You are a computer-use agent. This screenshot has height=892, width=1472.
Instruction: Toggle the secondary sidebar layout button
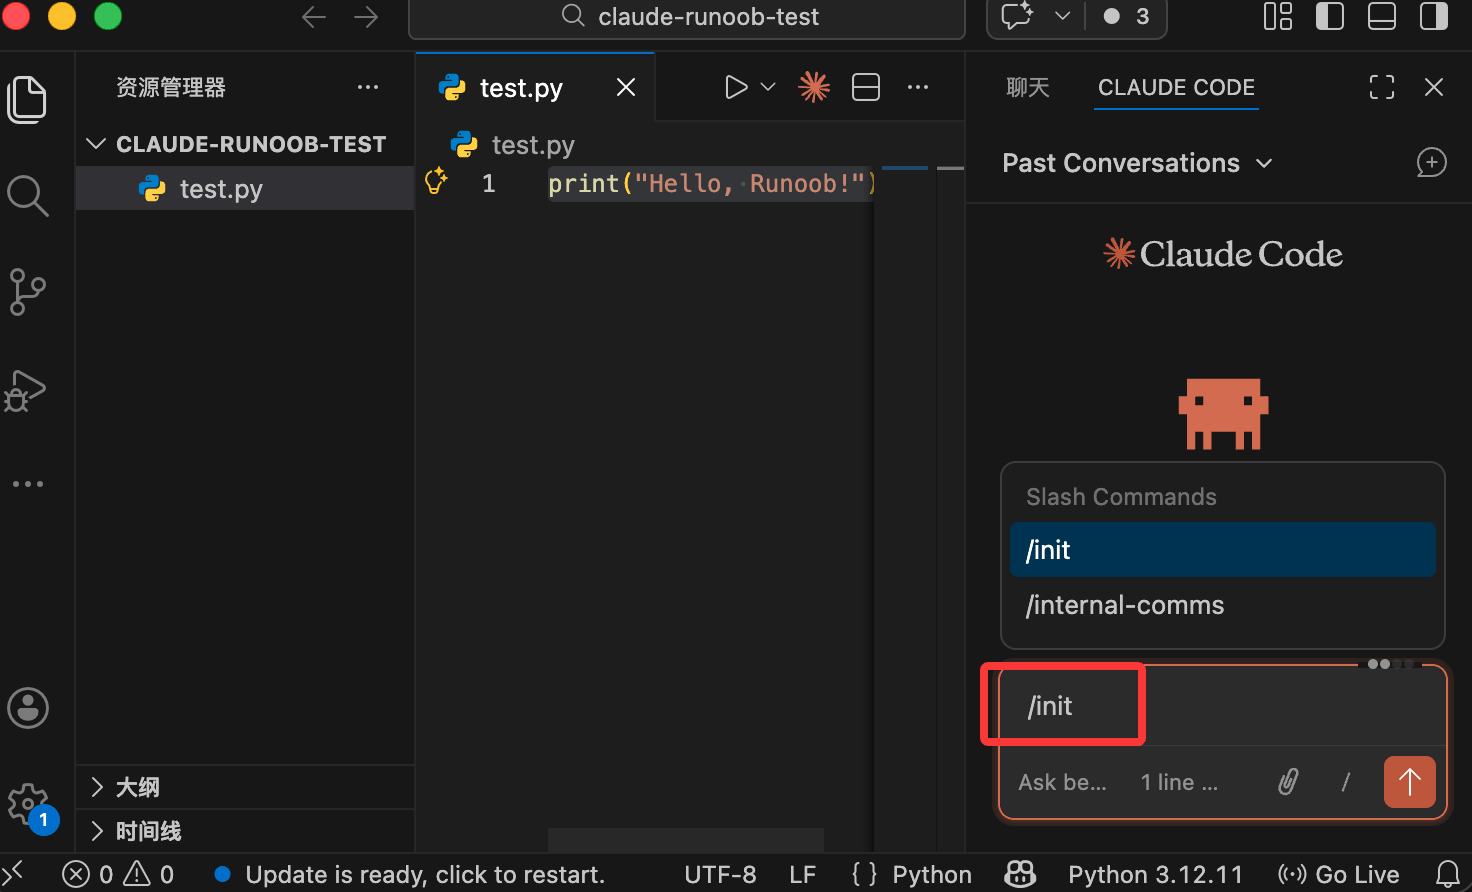tap(1433, 17)
